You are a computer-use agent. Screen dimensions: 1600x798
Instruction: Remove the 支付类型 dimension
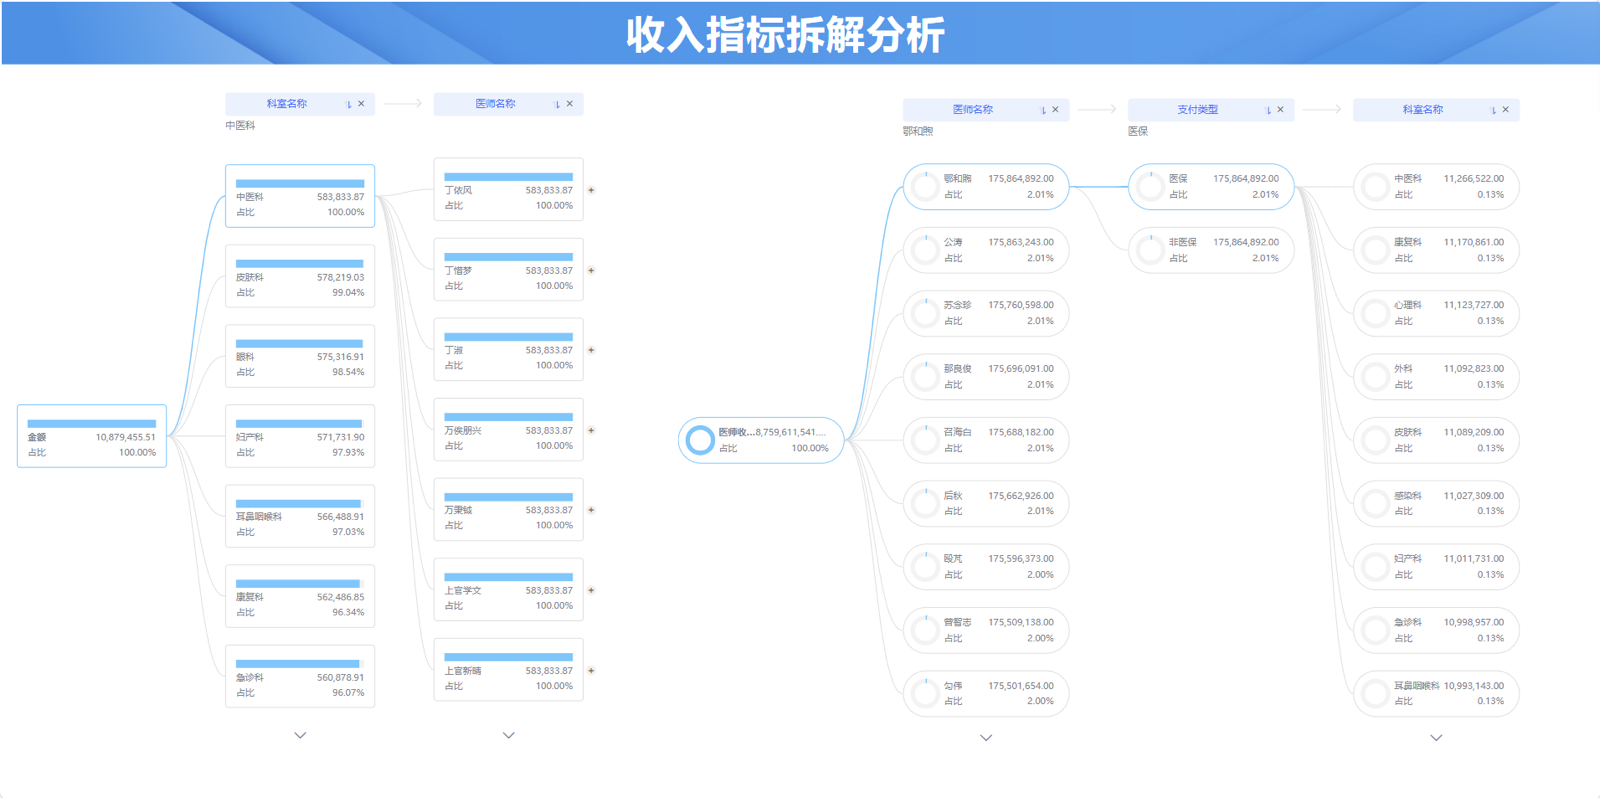click(1280, 110)
